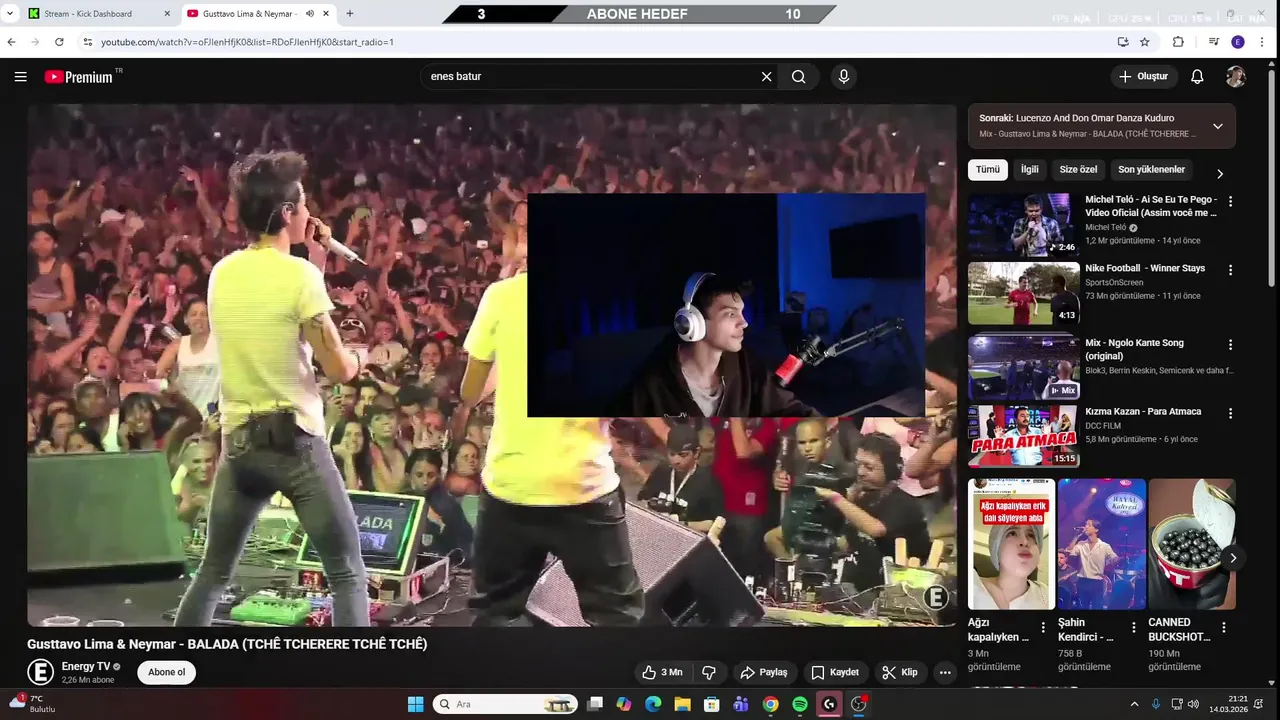Viewport: 1280px width, 720px height.
Task: Expand the Sonraki mix playlist panel
Action: click(1217, 126)
